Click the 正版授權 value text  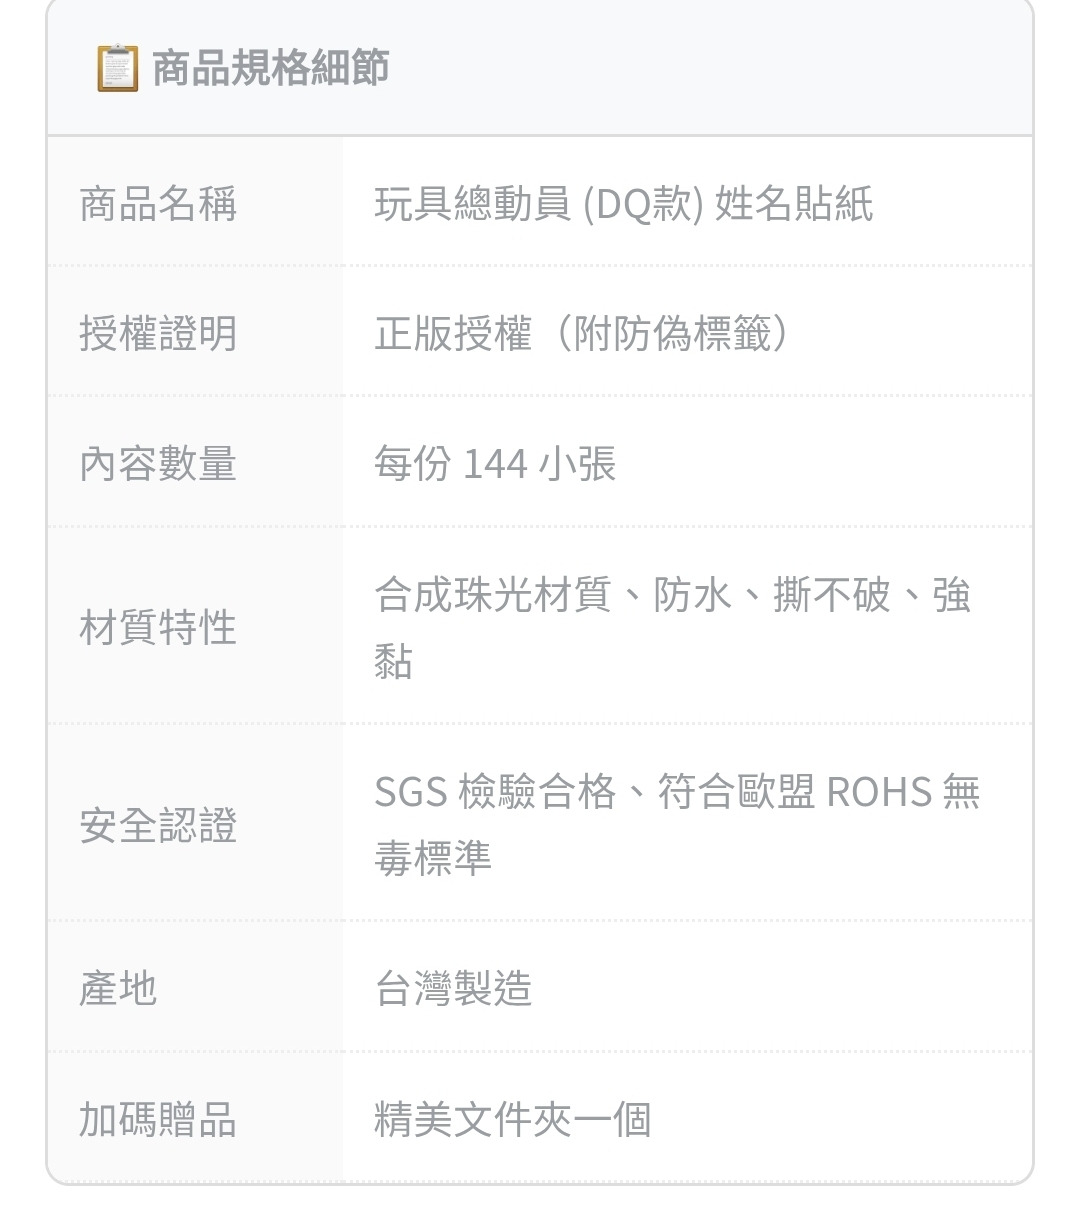click(x=452, y=333)
